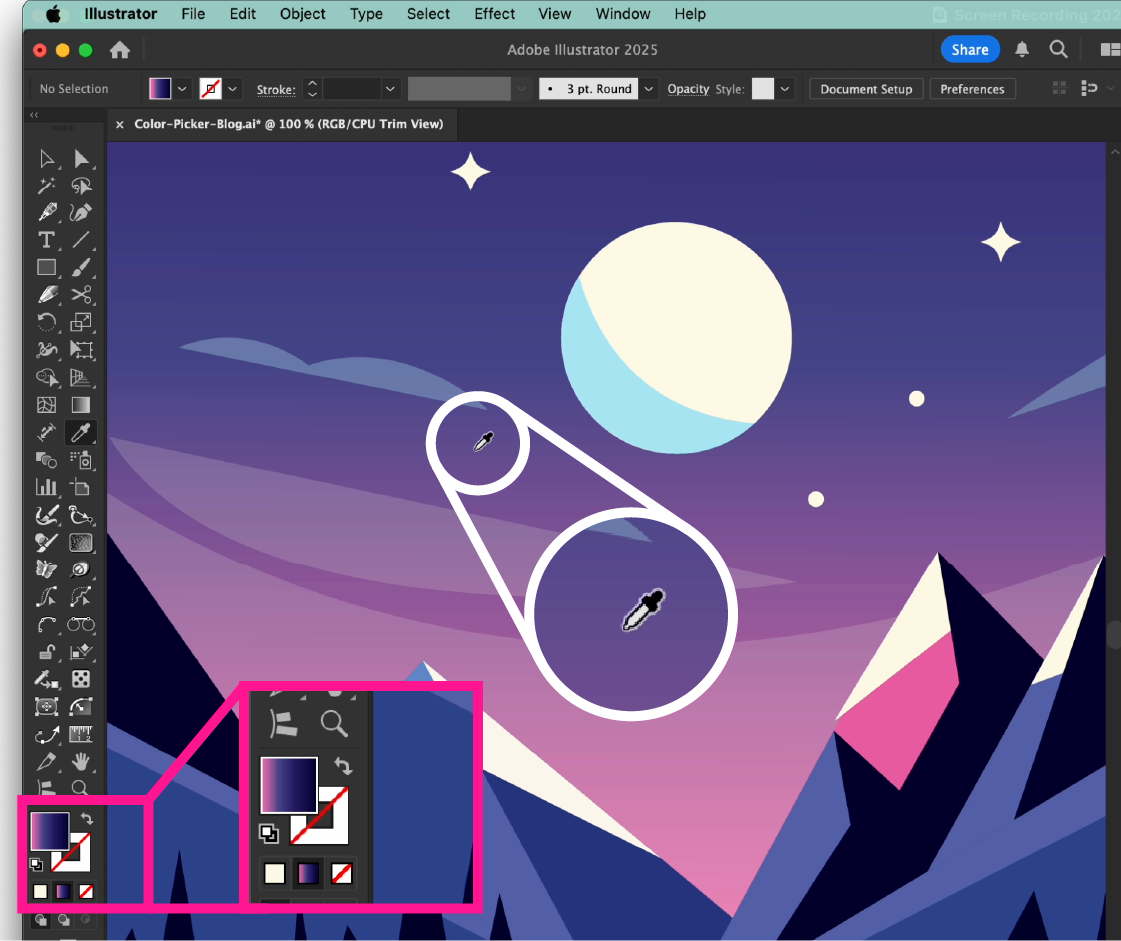Click the Home icon in the title bar
Viewport: 1121px width, 941px height.
pos(120,50)
